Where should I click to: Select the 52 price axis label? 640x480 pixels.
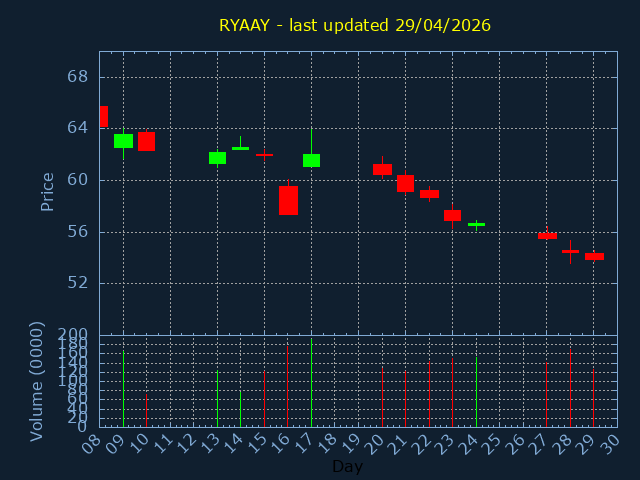click(x=78, y=282)
